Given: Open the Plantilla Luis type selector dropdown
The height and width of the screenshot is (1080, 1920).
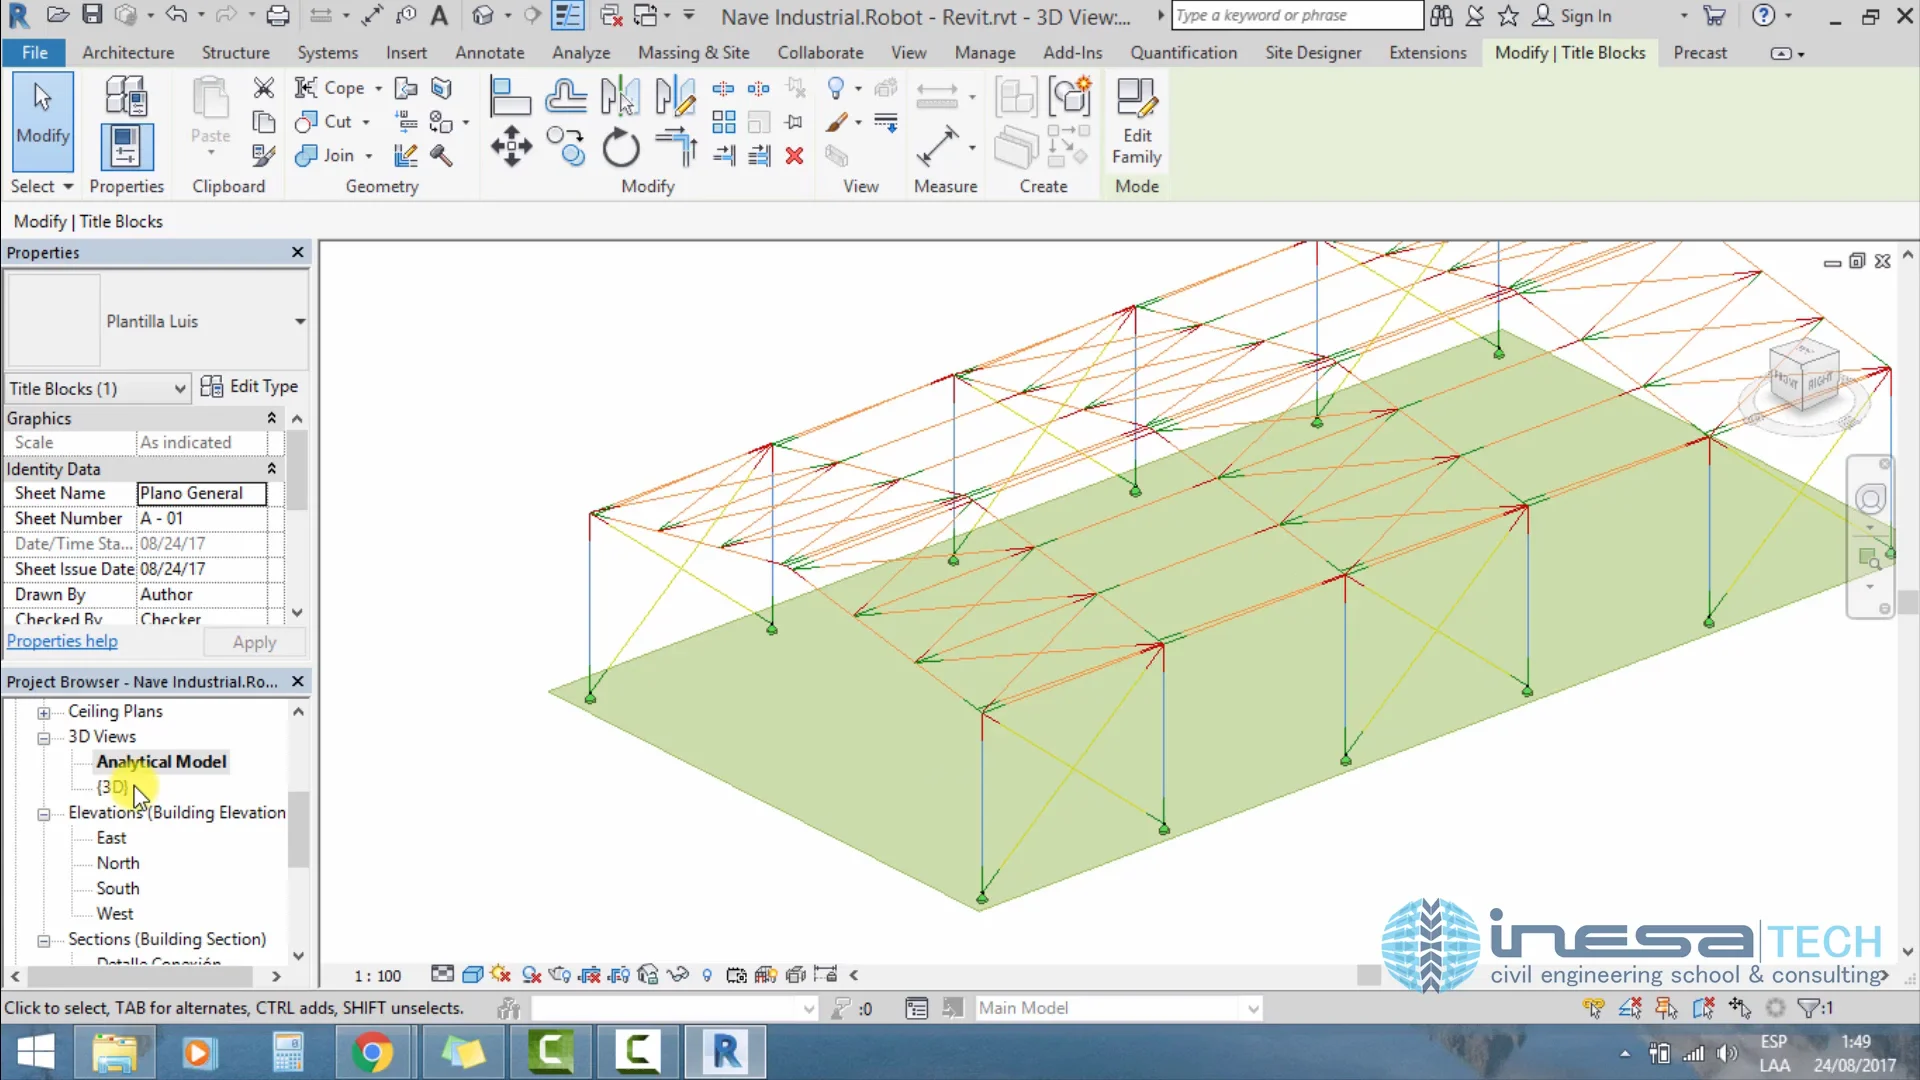Looking at the screenshot, I should pos(299,321).
